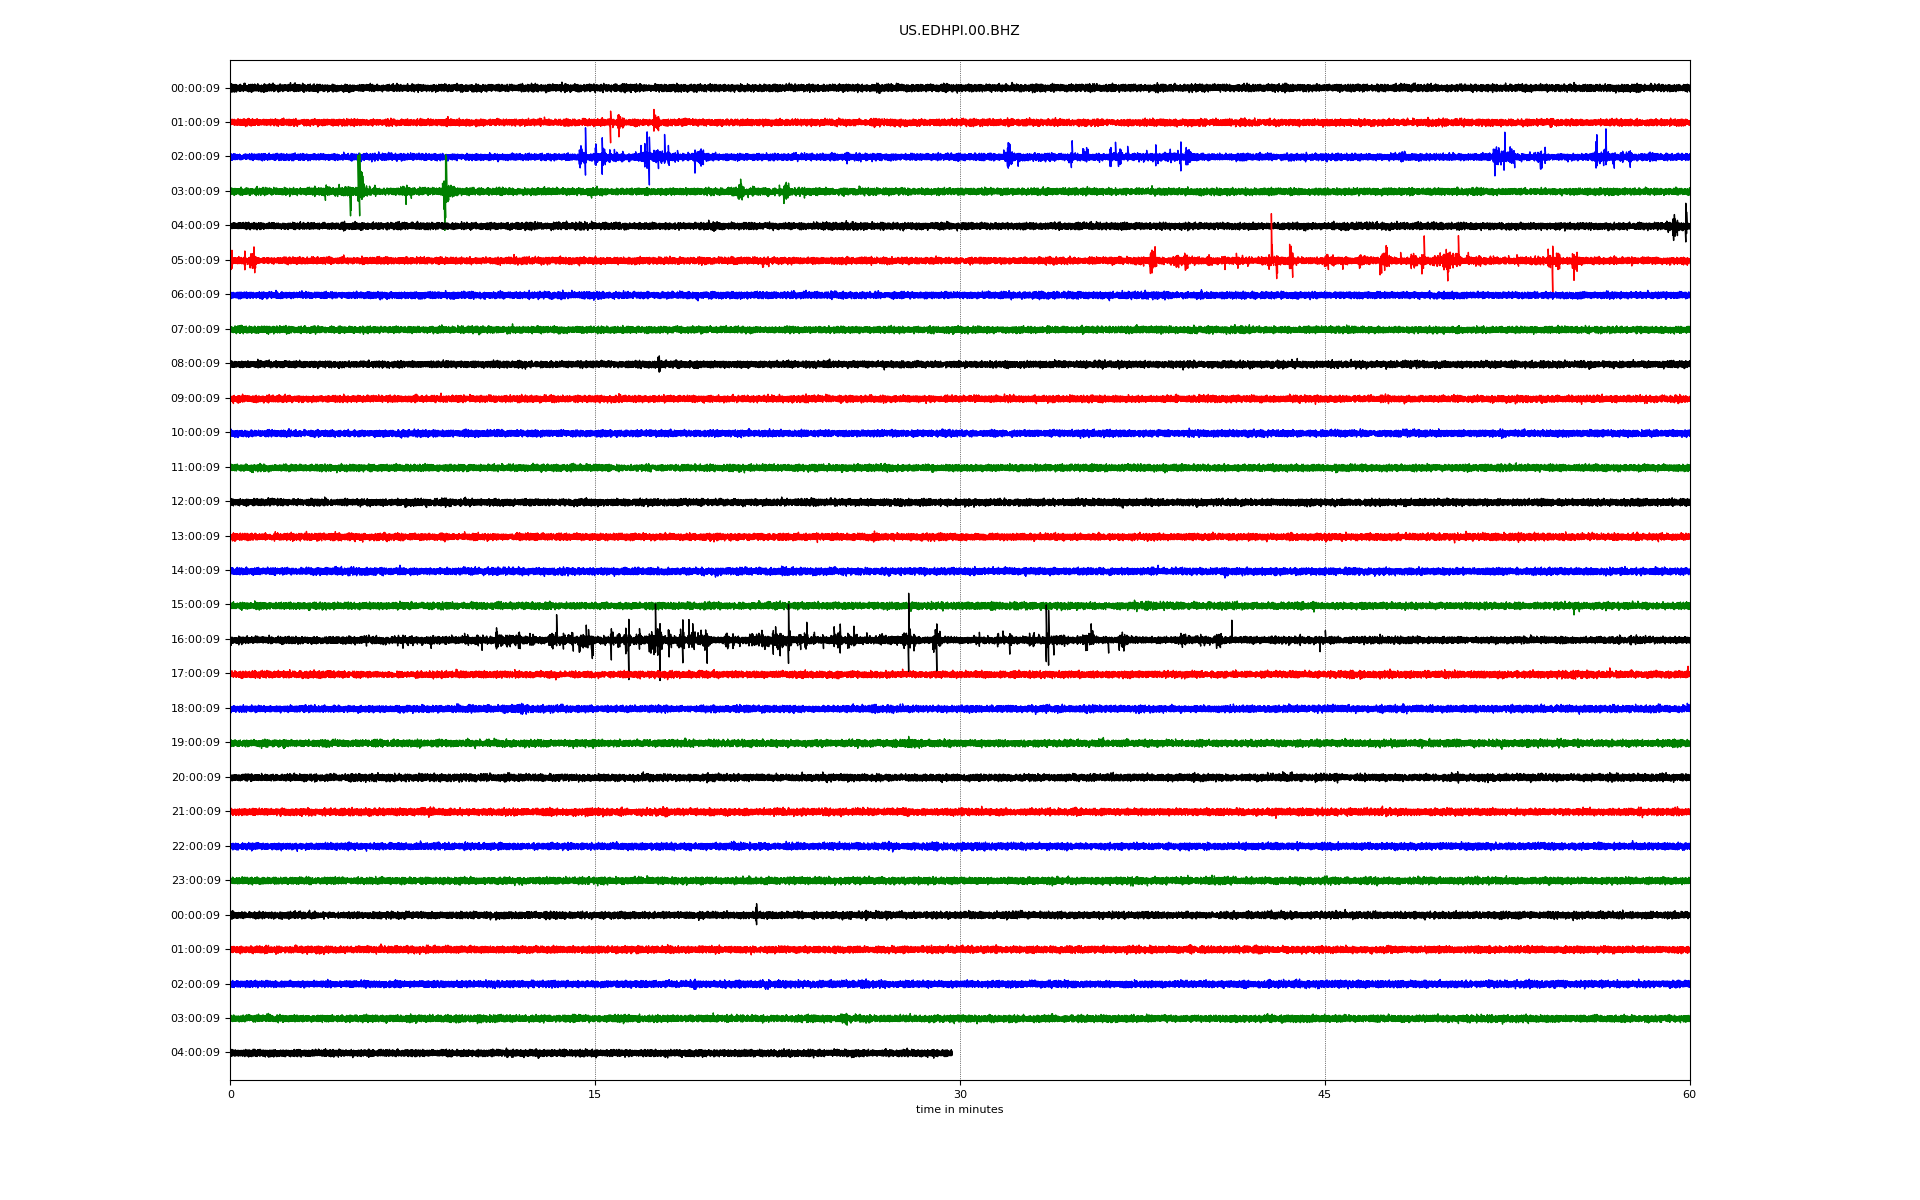Click the 12:00:09 row time label
This screenshot has height=1200, width=1920.
click(x=195, y=502)
